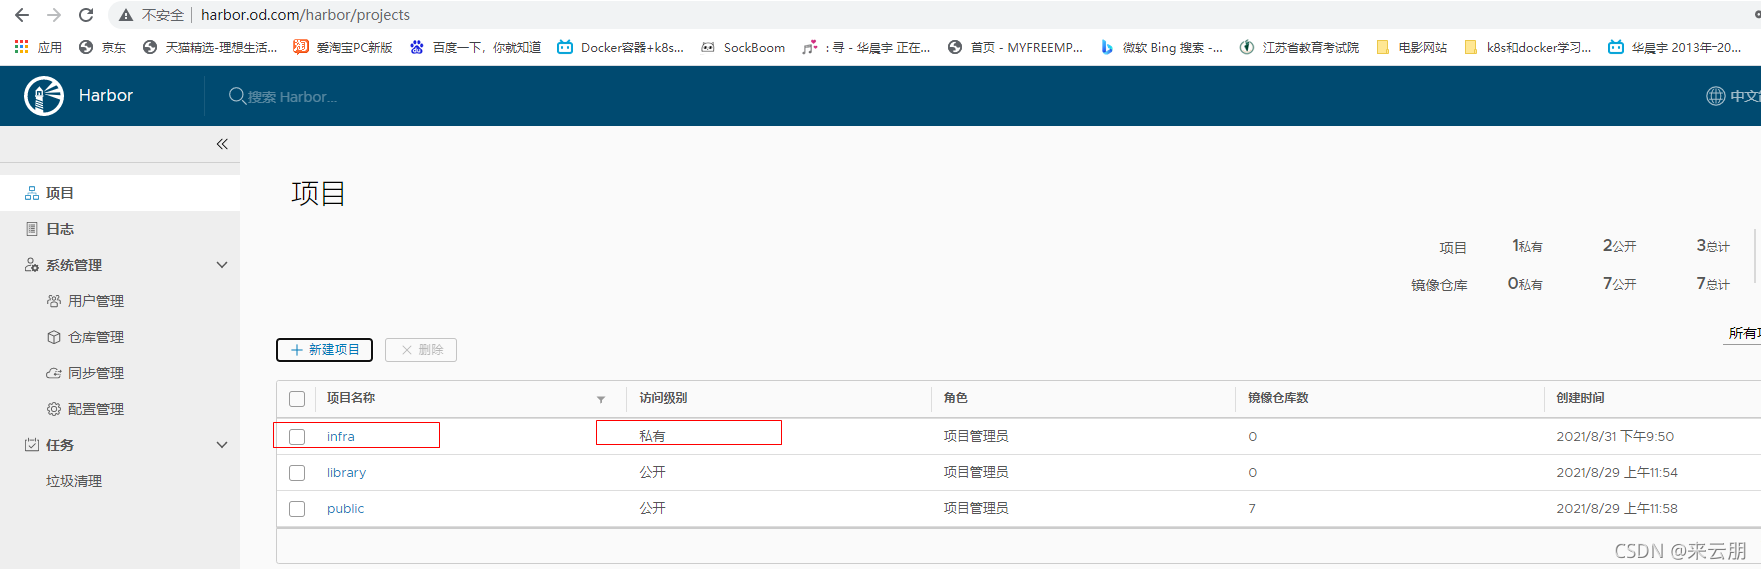Click the 公开 access level of library

click(652, 472)
